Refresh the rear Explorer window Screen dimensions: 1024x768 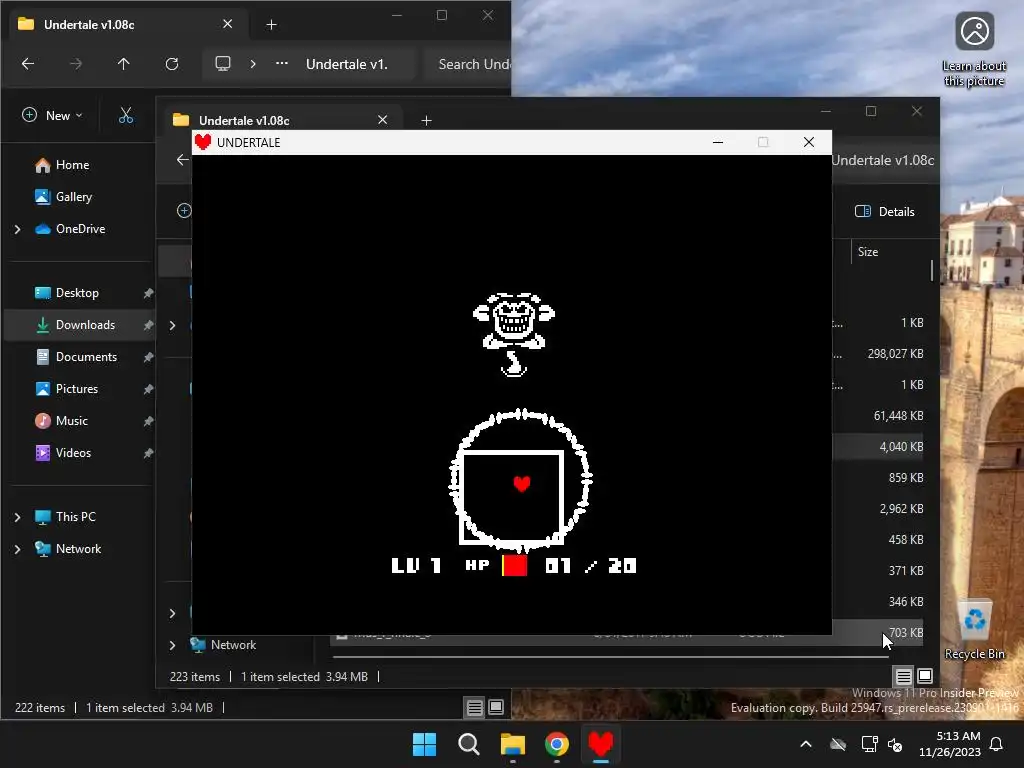[172, 64]
